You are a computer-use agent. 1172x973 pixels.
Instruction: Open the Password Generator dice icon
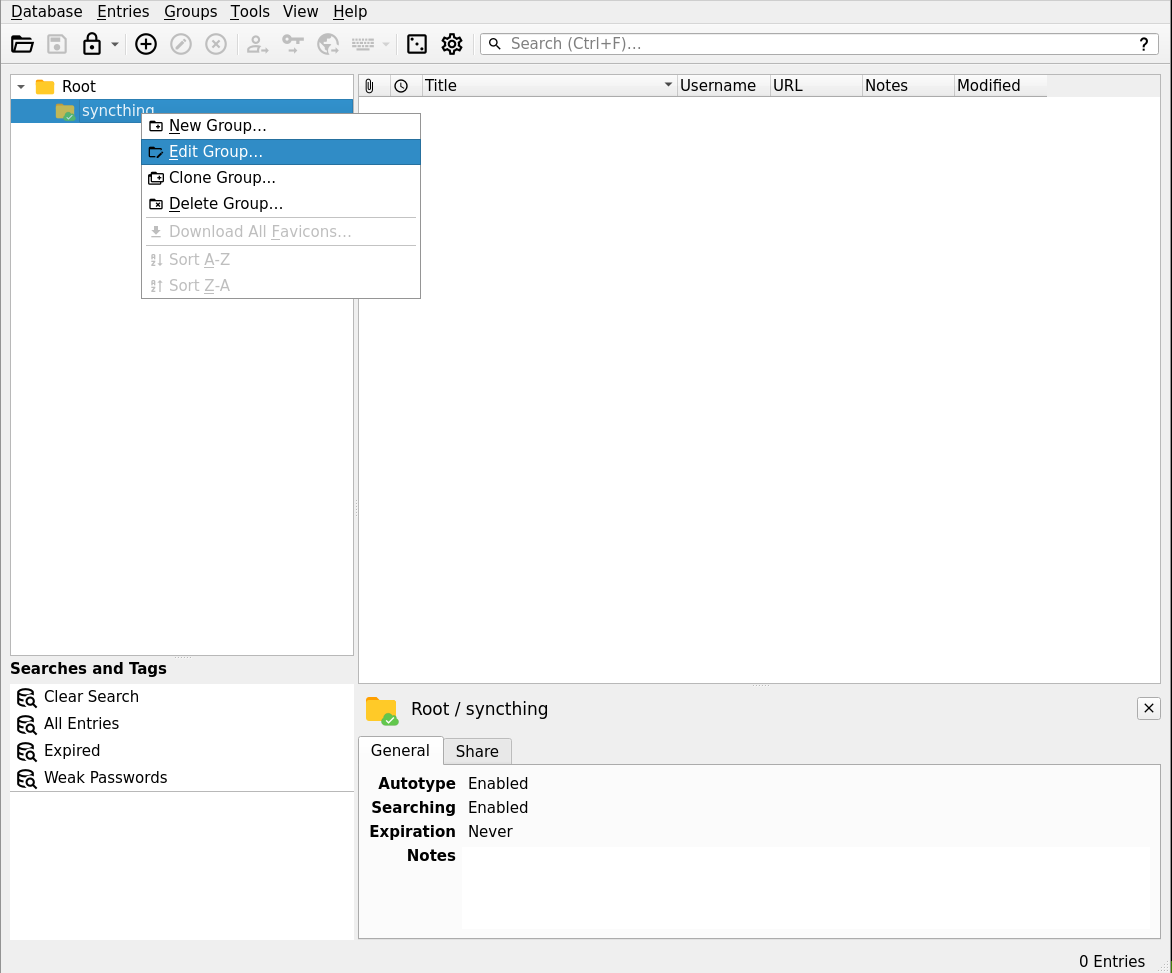(x=417, y=44)
